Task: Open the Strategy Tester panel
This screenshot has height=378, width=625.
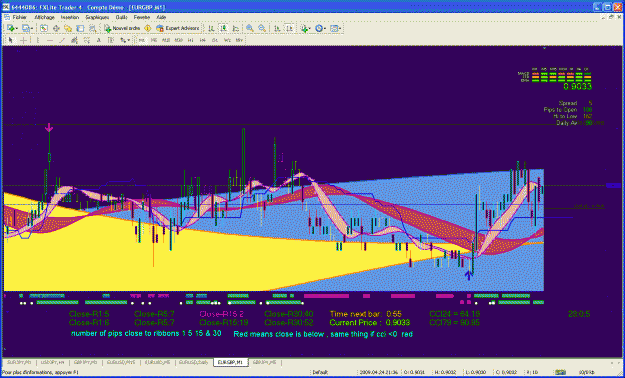Action: pyautogui.click(x=92, y=28)
